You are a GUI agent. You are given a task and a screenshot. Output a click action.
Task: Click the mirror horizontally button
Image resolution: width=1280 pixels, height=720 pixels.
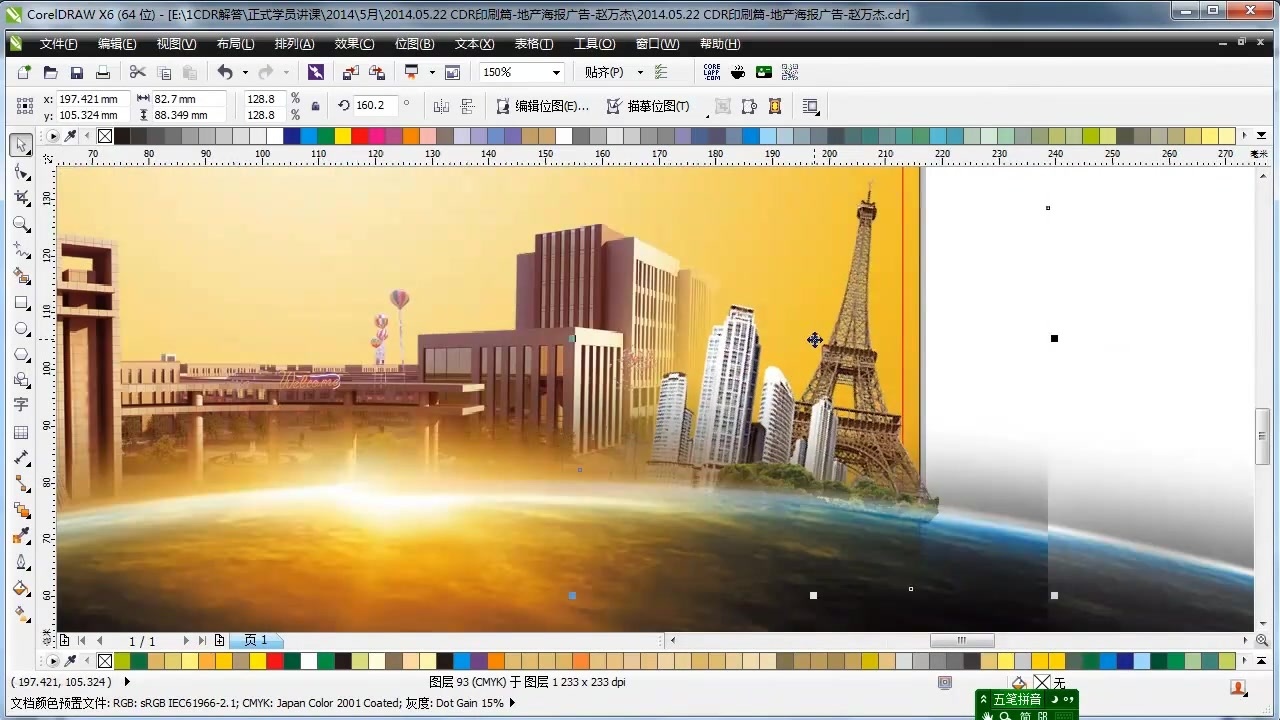point(441,106)
